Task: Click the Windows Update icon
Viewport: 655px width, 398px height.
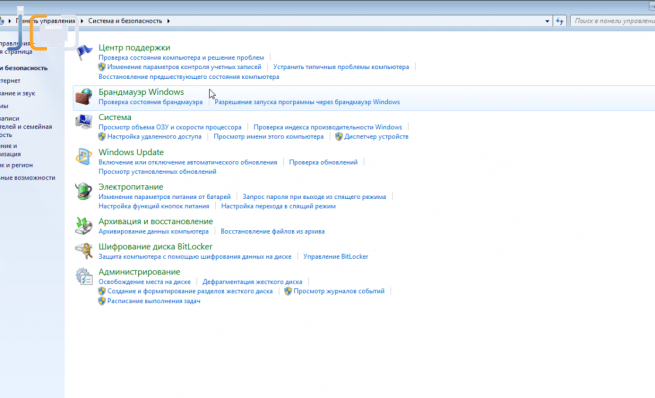Action: tap(84, 157)
